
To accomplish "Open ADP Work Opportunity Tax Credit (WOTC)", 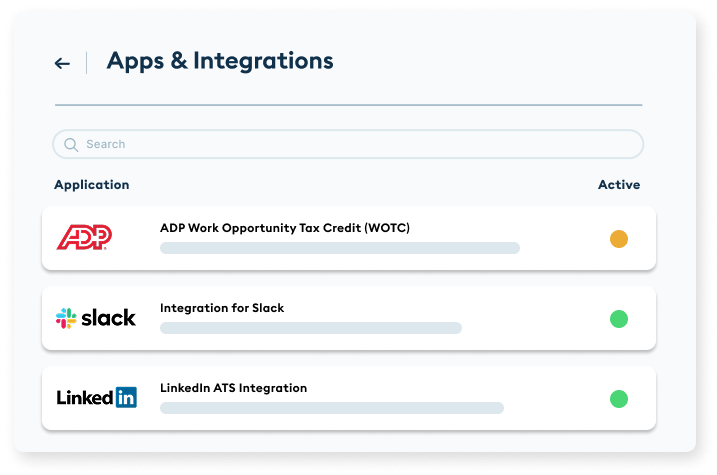I will (x=285, y=228).
